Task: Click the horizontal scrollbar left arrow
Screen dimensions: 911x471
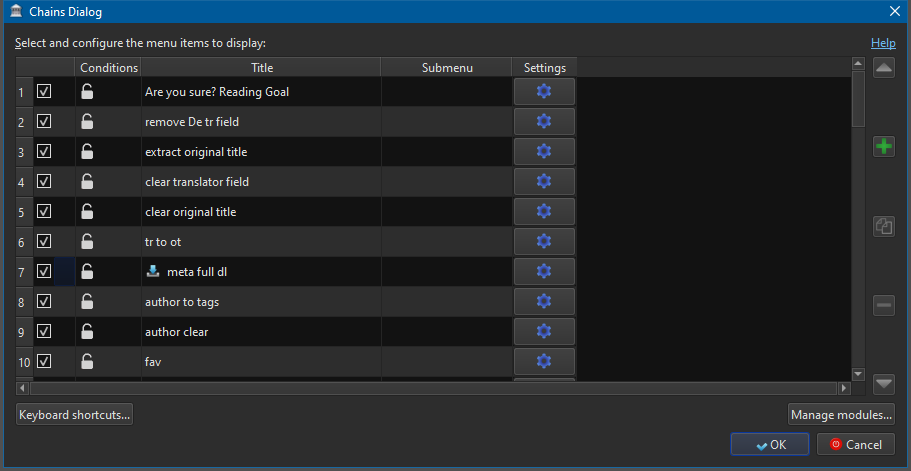Action: tap(23, 387)
